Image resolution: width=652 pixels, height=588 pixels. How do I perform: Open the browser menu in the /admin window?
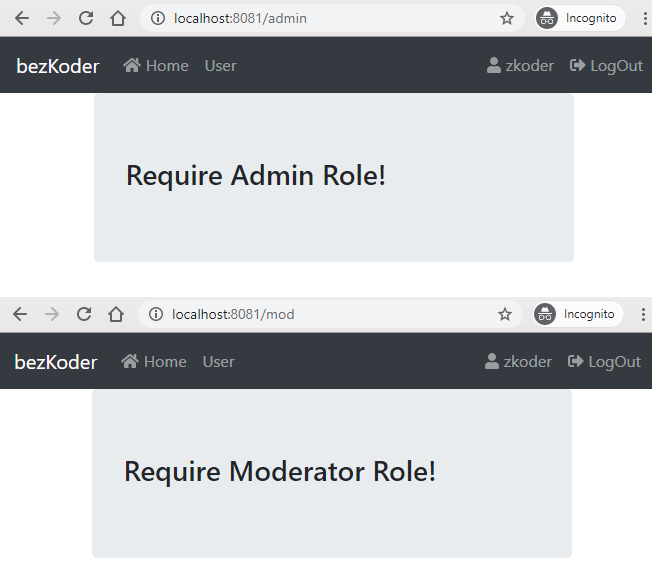643,18
